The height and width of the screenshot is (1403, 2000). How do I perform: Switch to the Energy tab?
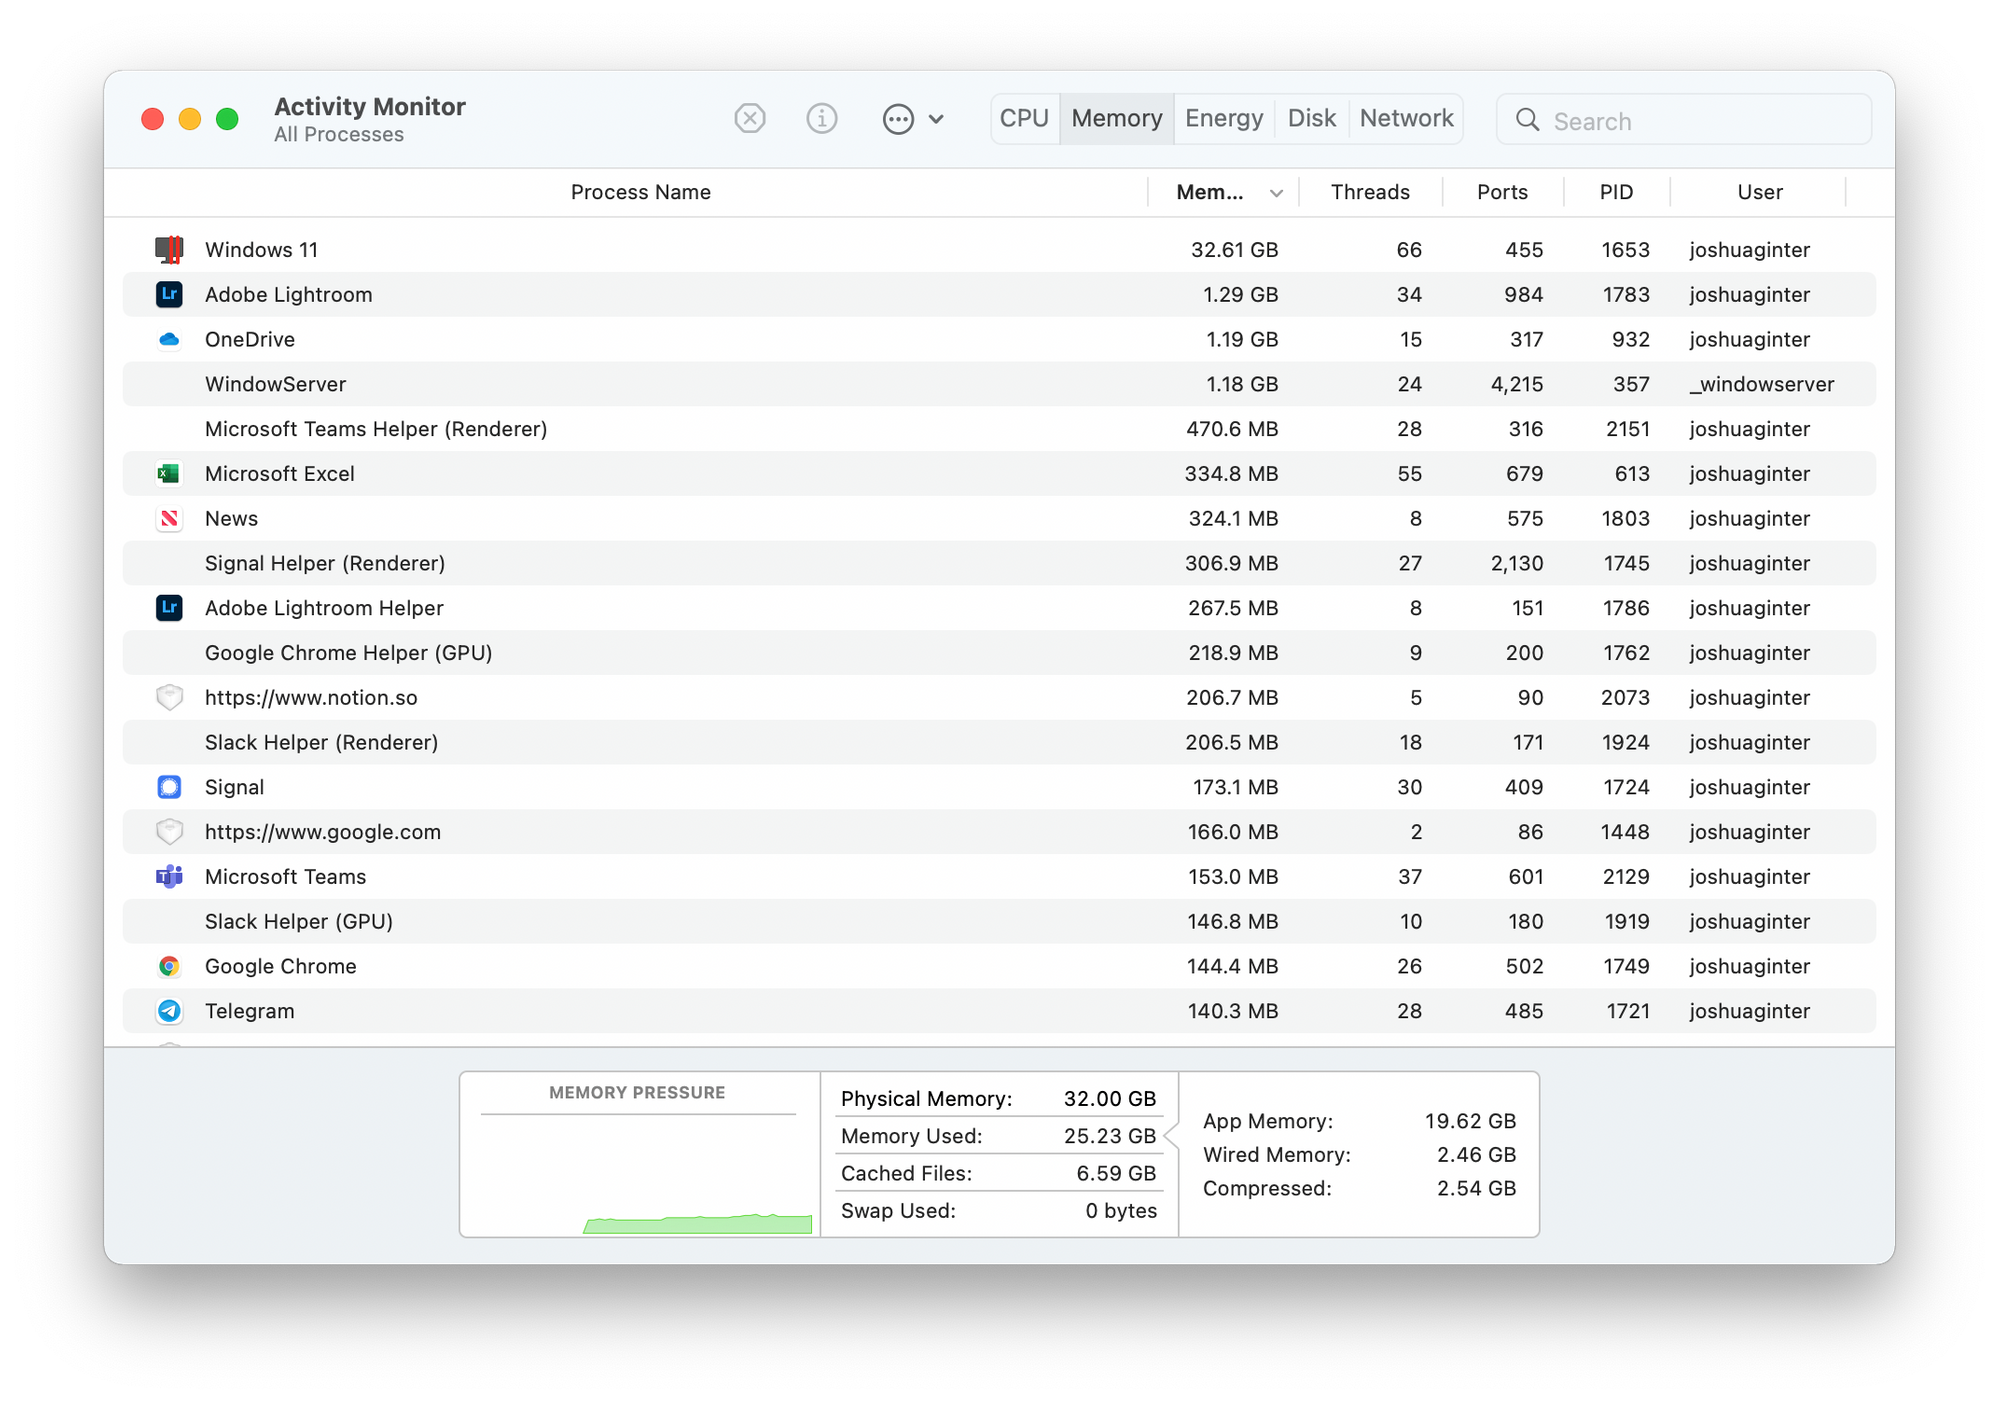[x=1223, y=119]
